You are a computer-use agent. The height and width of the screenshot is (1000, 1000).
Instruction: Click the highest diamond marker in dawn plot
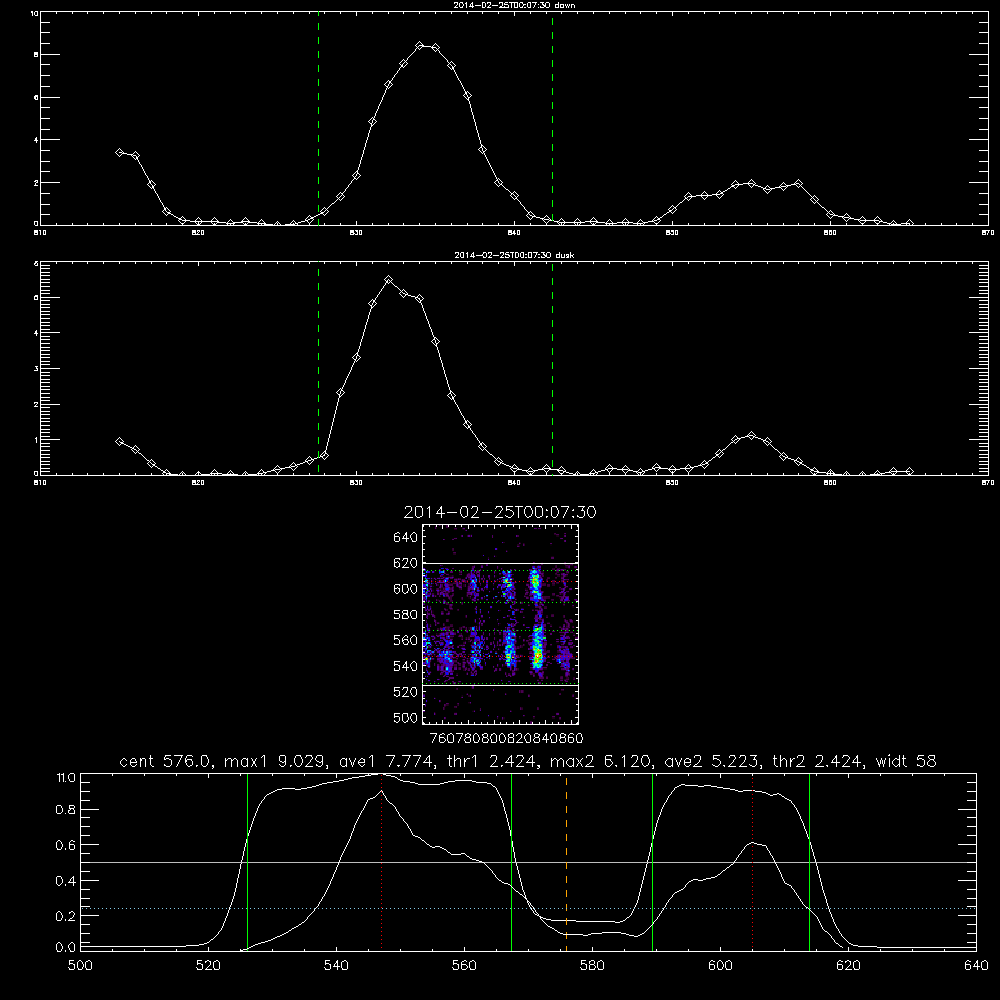click(x=420, y=45)
